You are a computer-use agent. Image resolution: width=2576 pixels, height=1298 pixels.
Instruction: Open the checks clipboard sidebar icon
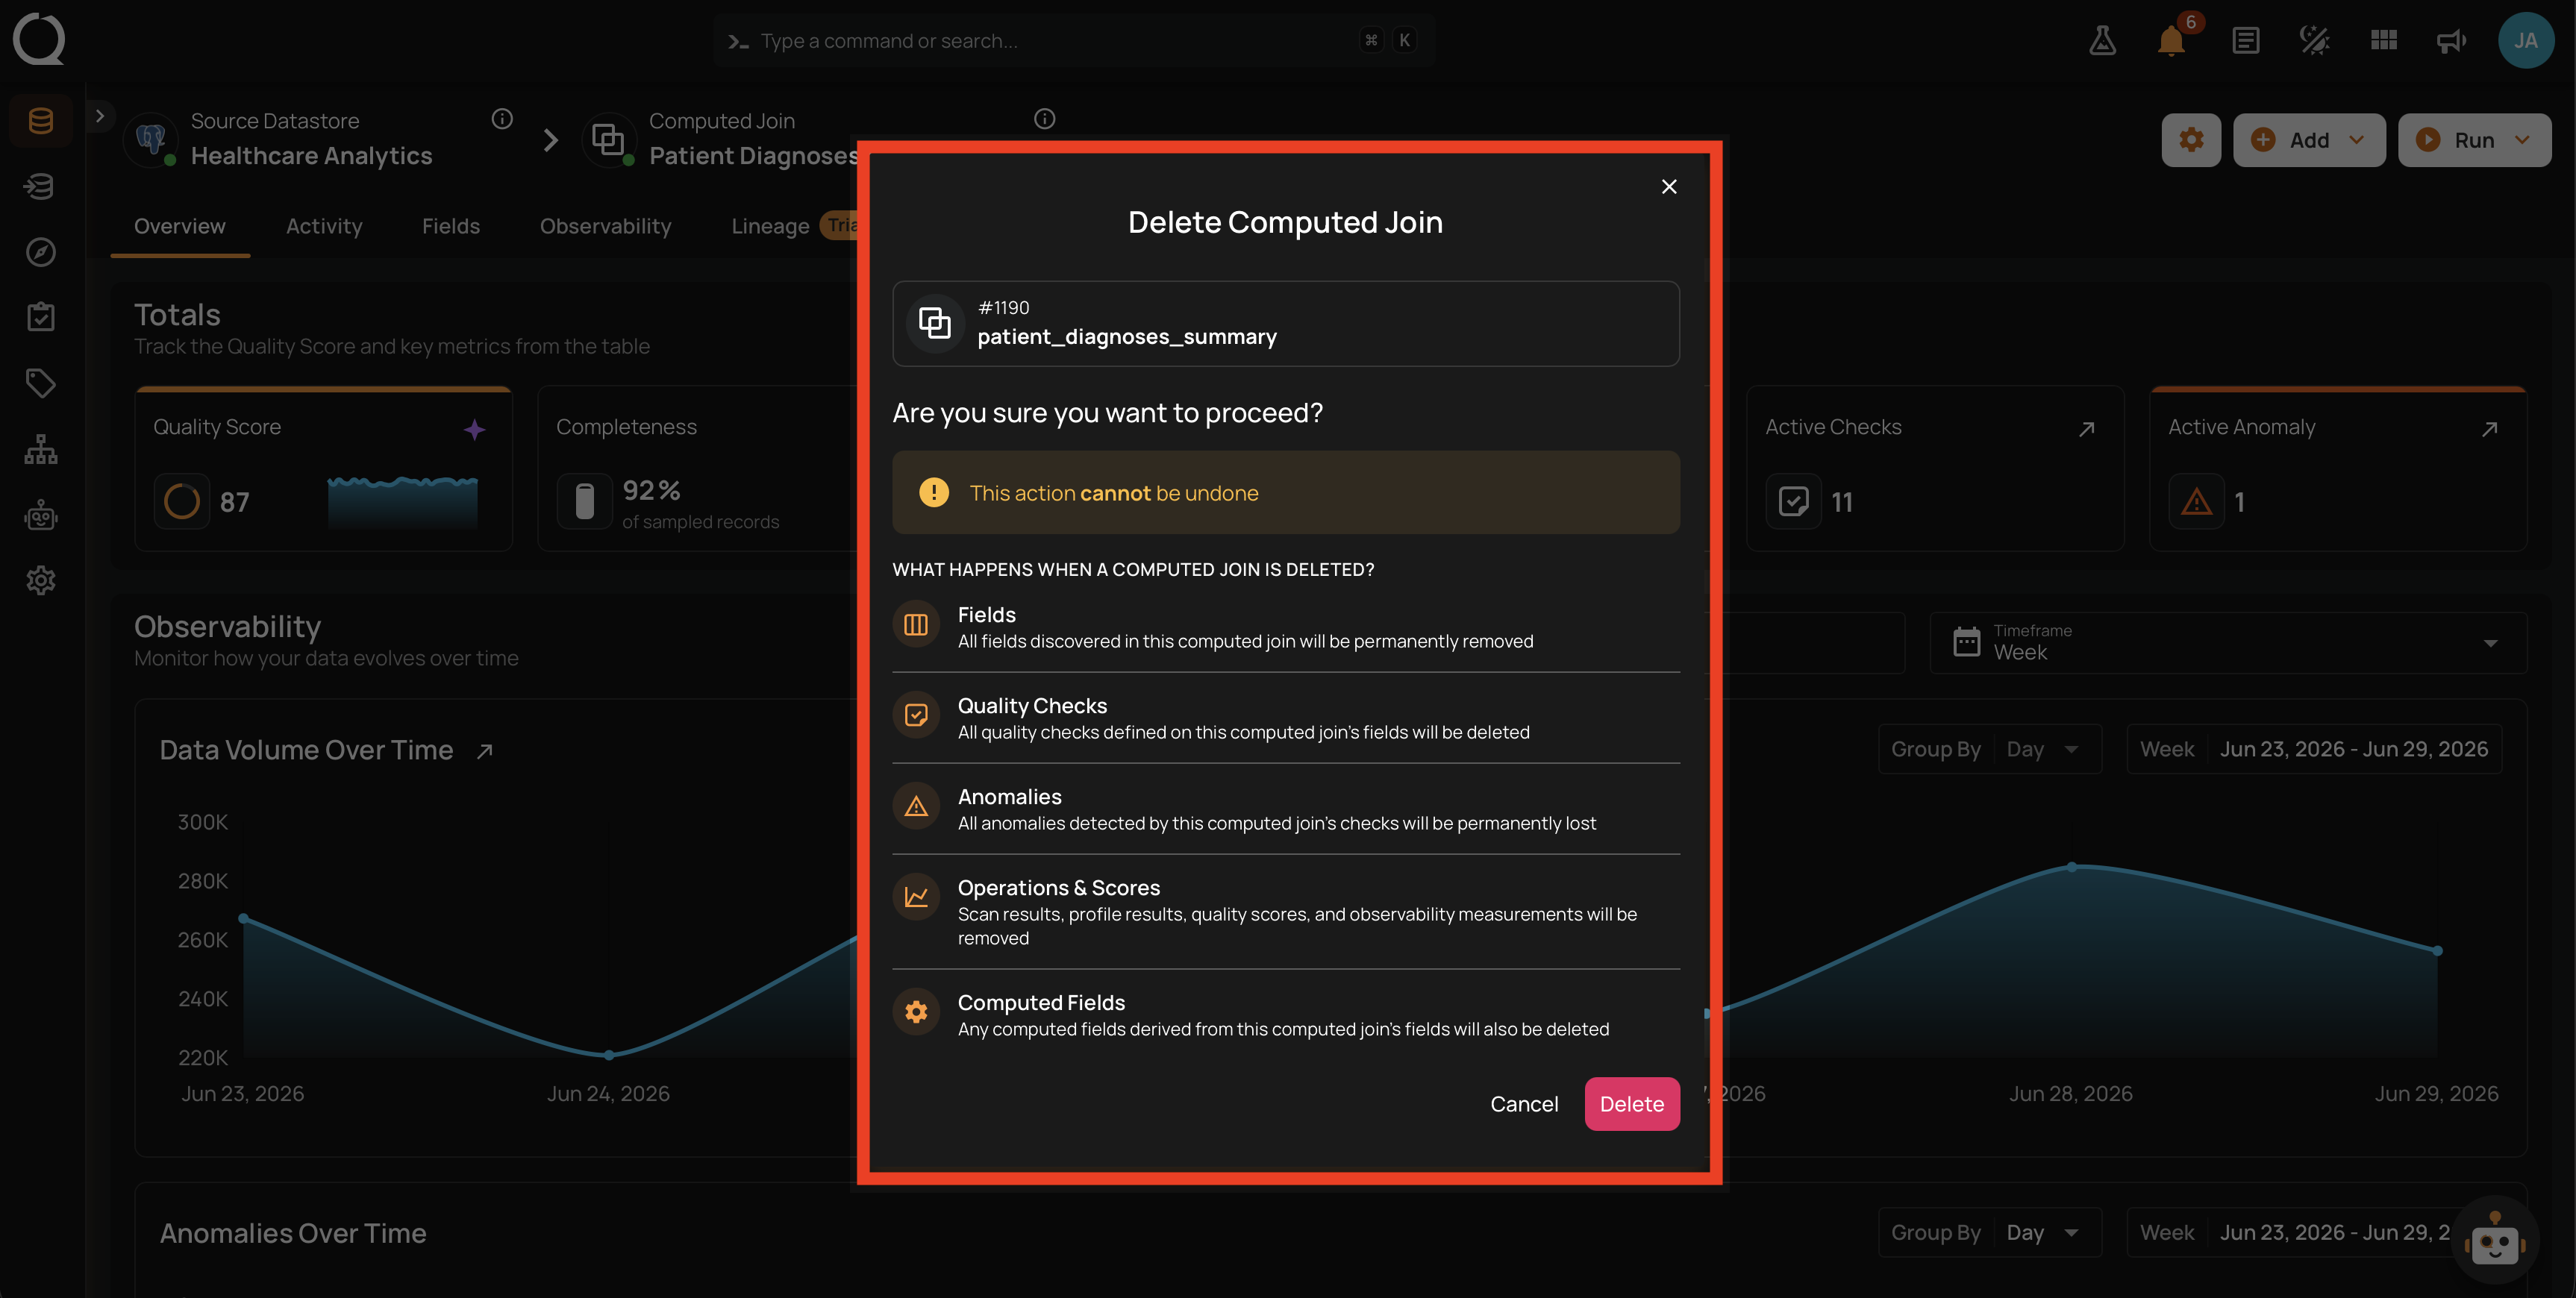[x=41, y=317]
